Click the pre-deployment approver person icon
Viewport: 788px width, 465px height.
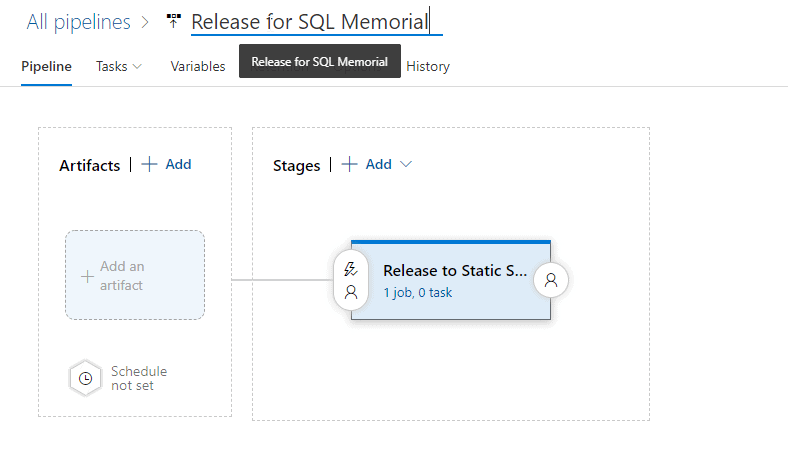[351, 292]
